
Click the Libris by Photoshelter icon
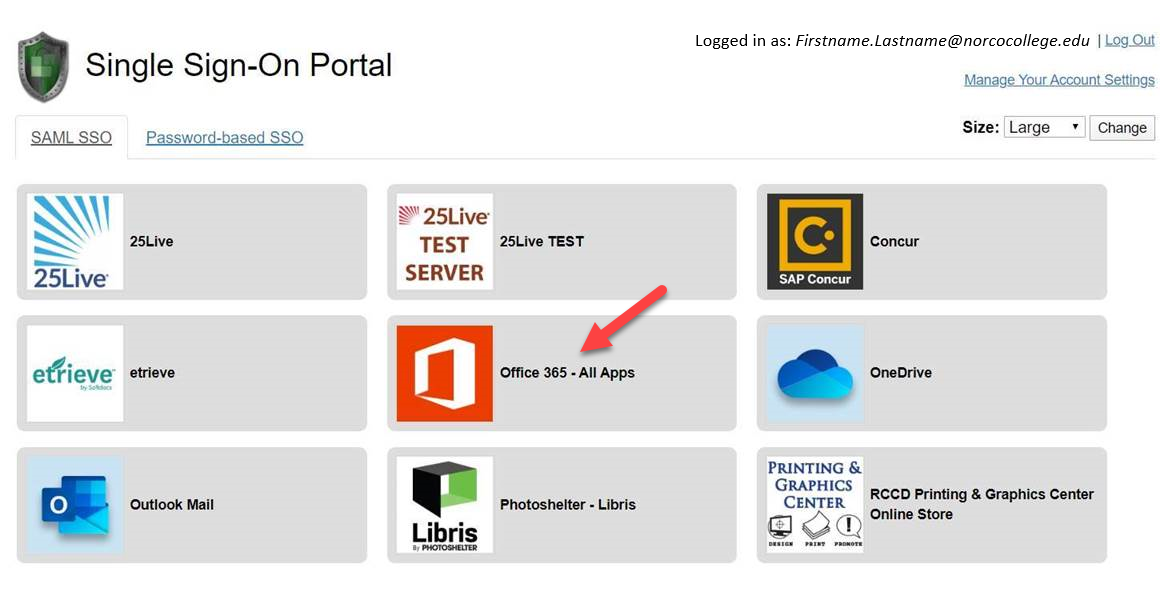pyautogui.click(x=445, y=505)
